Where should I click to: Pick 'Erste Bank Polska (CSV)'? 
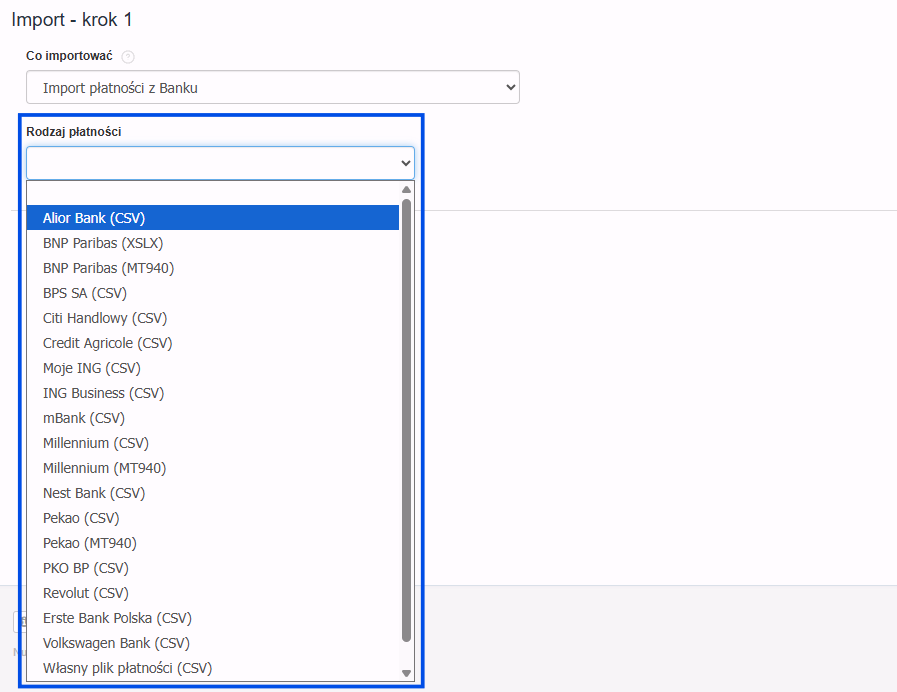213,618
